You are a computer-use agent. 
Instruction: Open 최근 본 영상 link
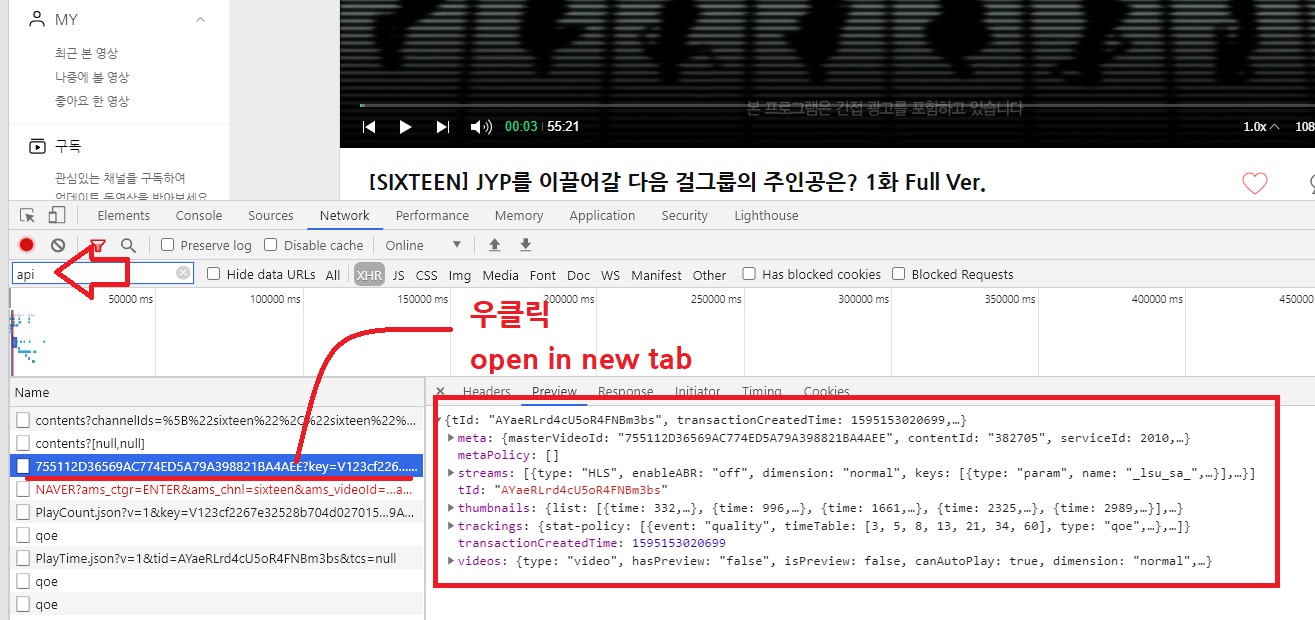[86, 53]
